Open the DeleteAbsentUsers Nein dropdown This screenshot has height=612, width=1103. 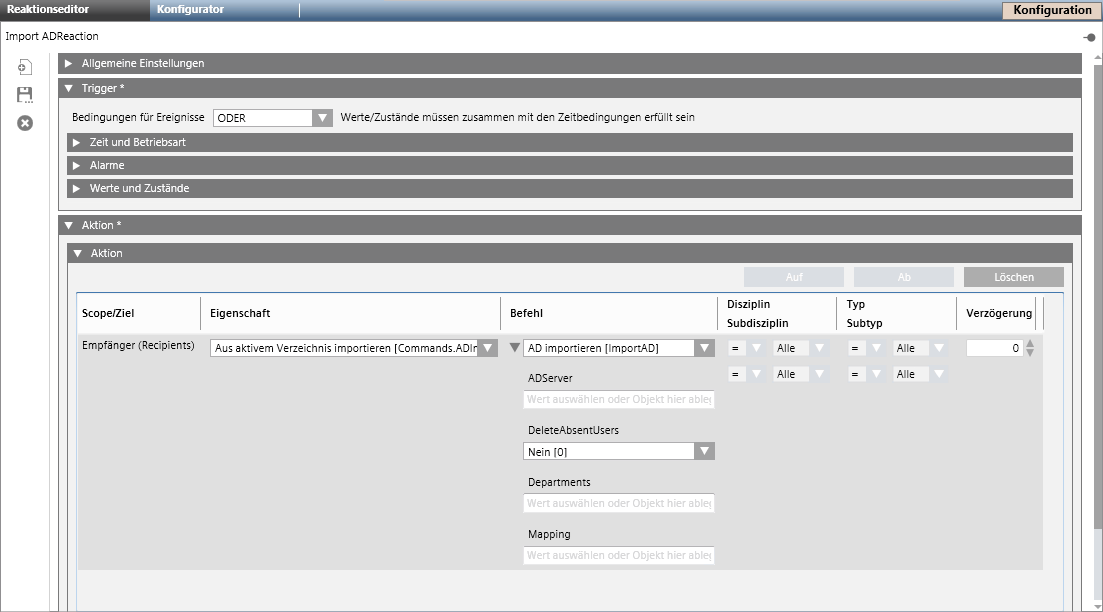[705, 451]
